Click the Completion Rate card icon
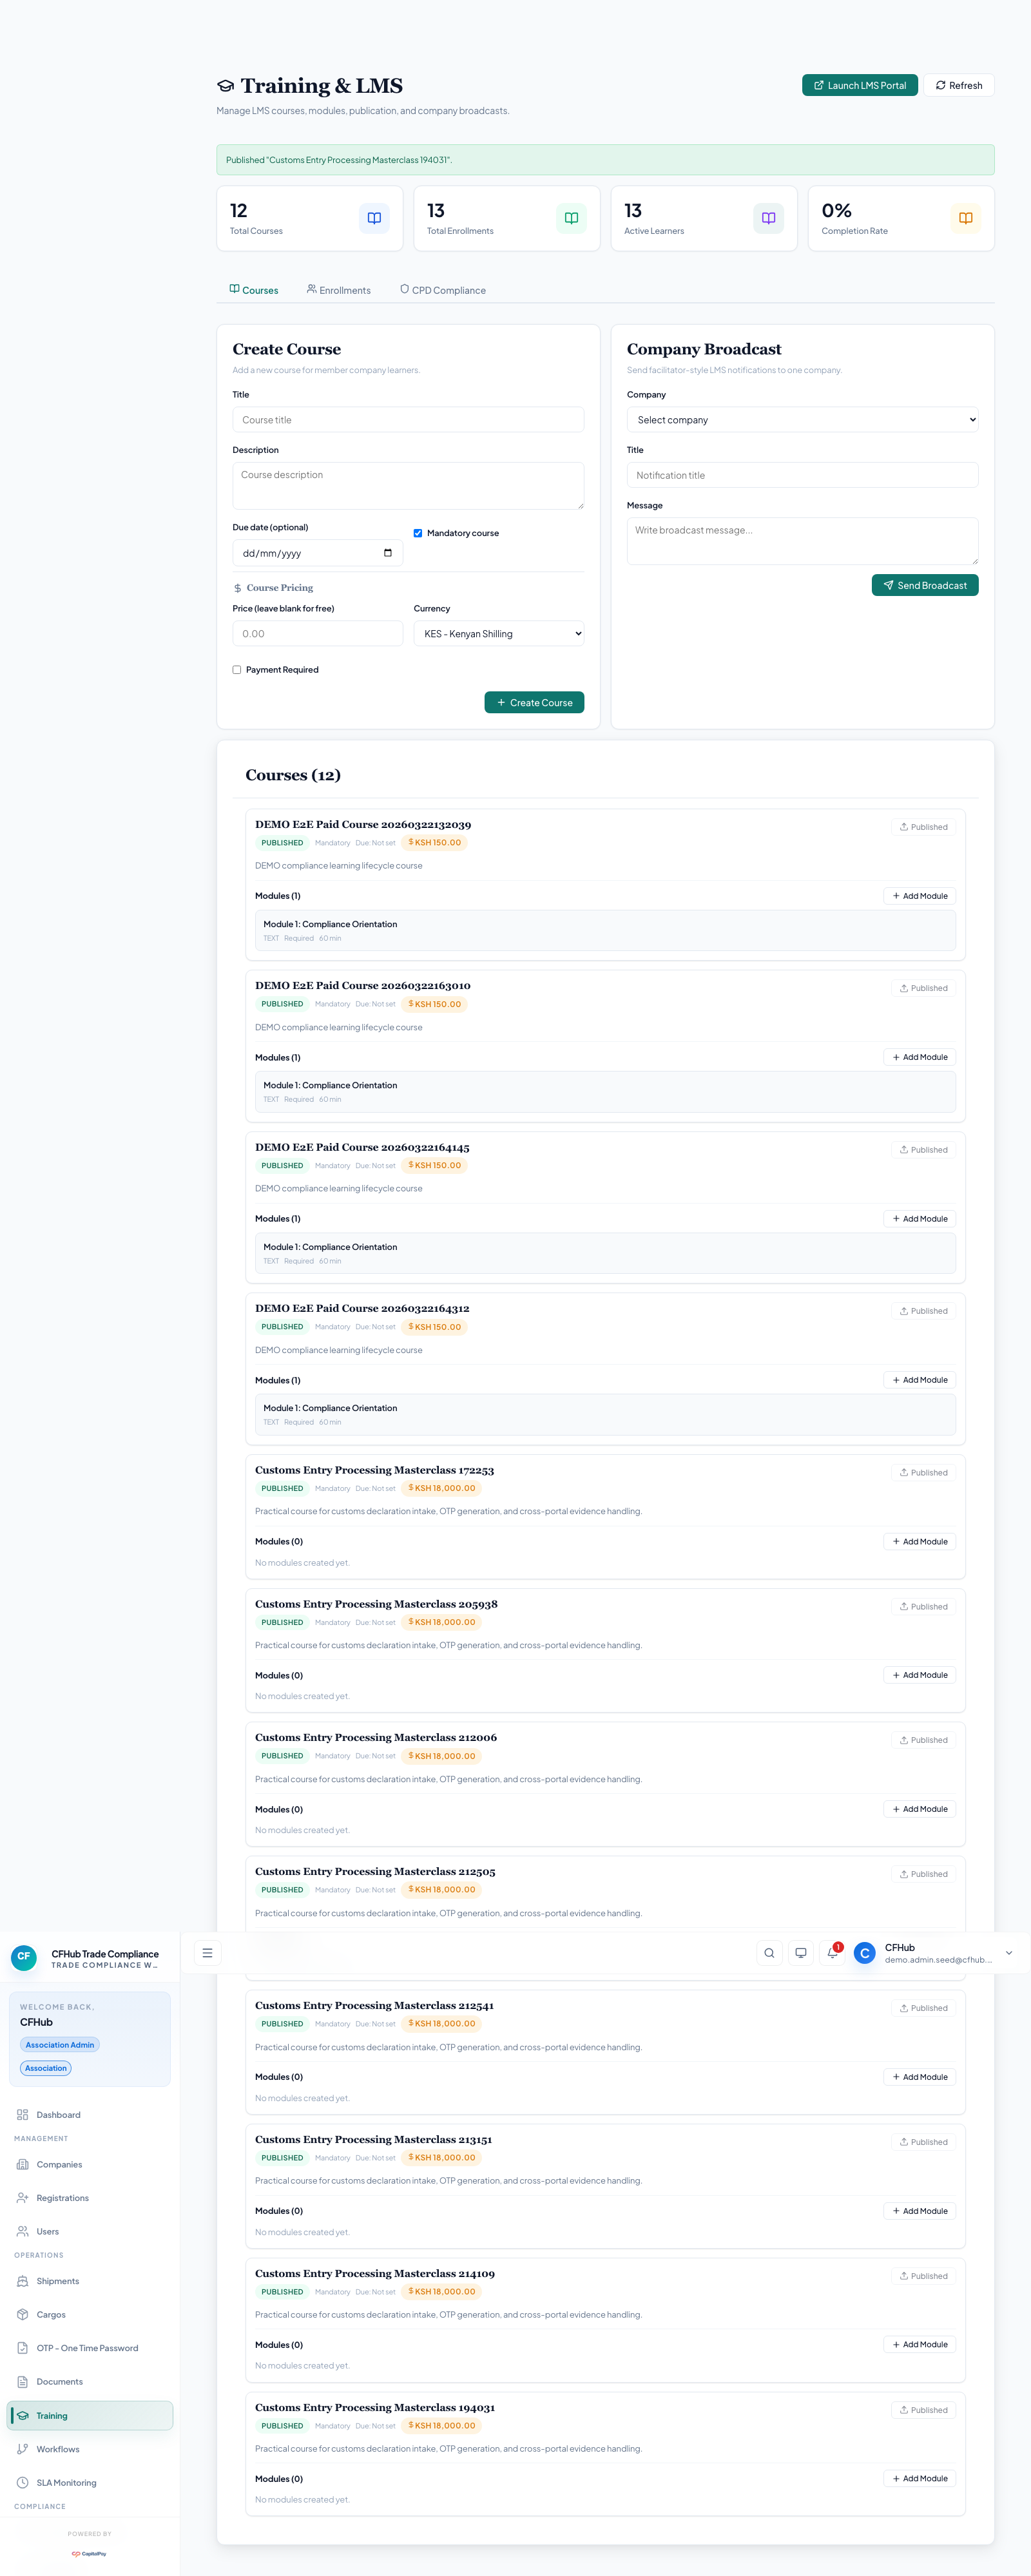 coord(965,218)
